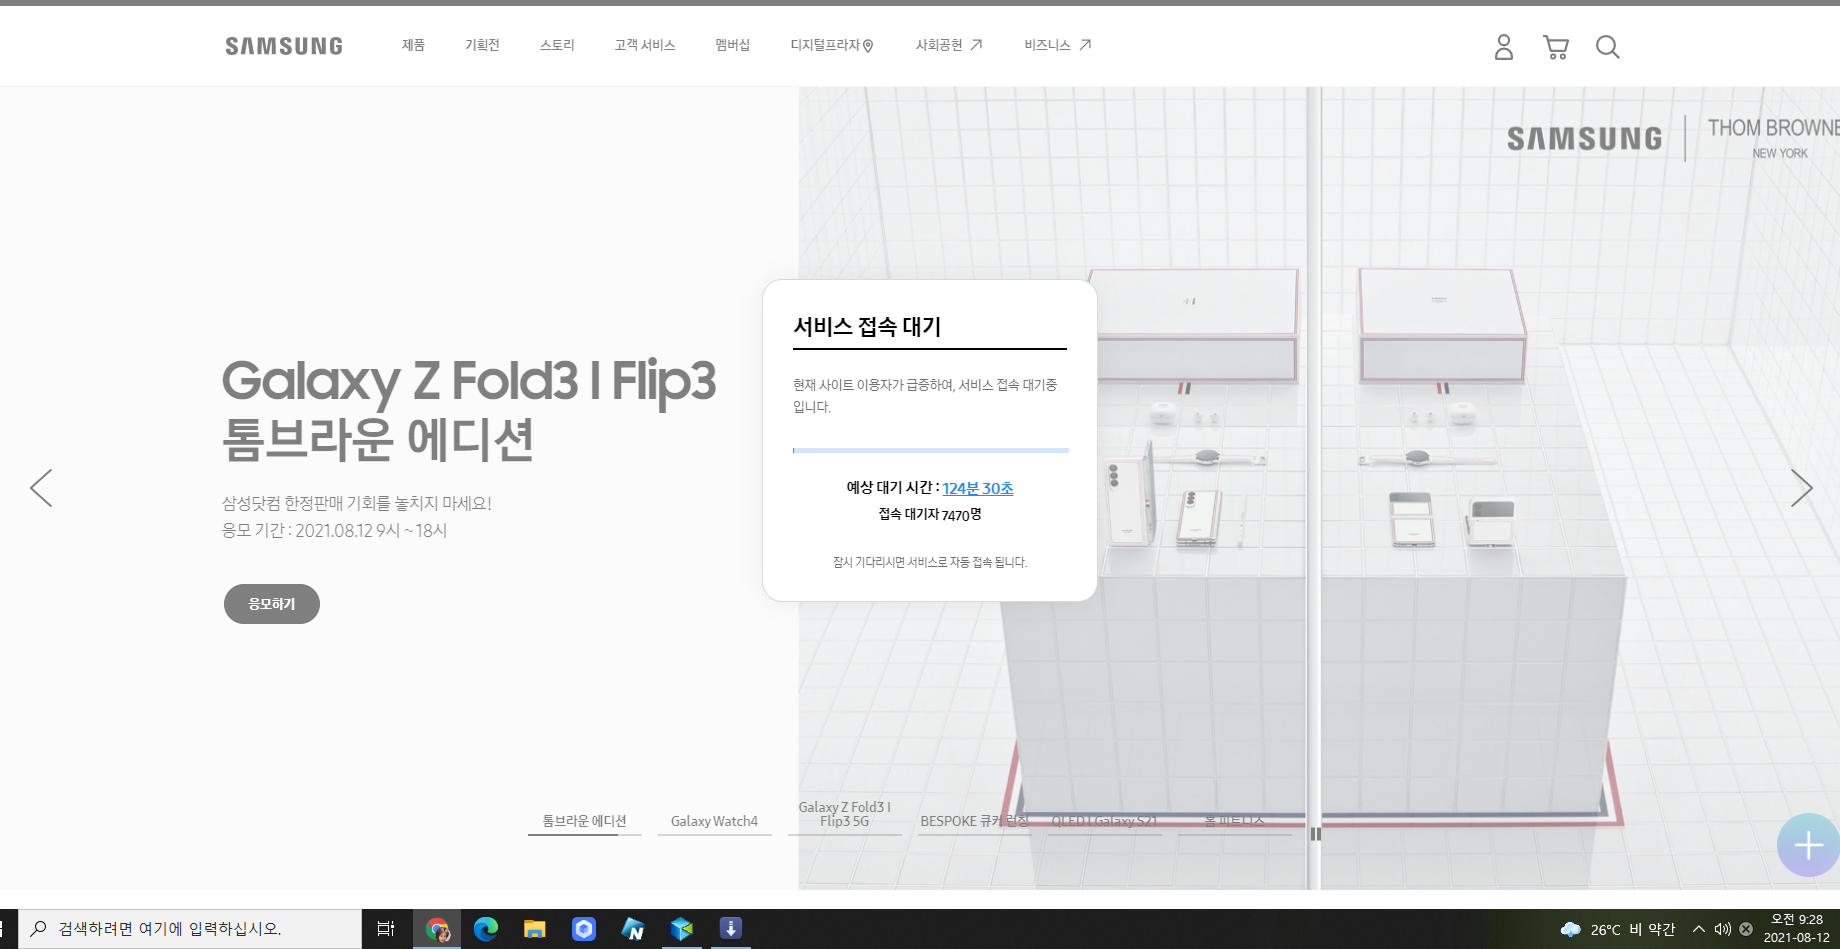Select the 홈 피트니스 carousel tab

pyautogui.click(x=1234, y=821)
